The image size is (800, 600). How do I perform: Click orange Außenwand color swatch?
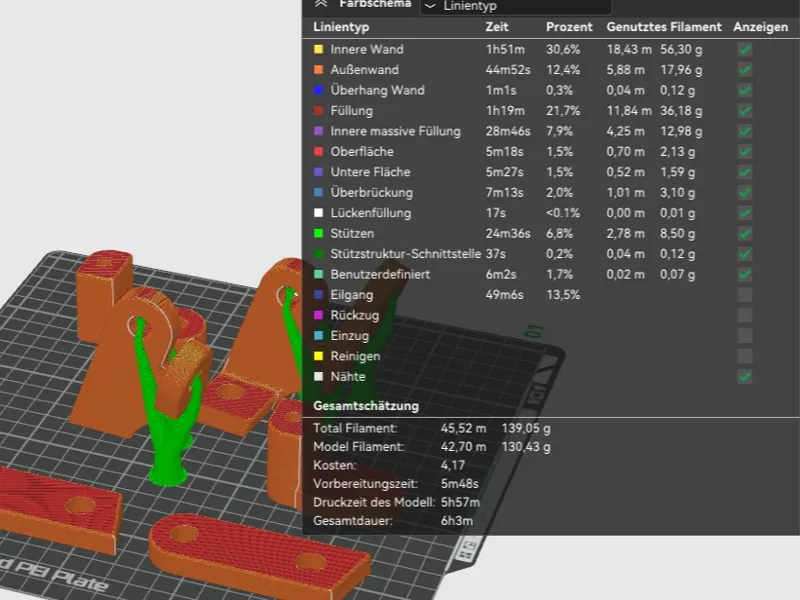point(318,70)
